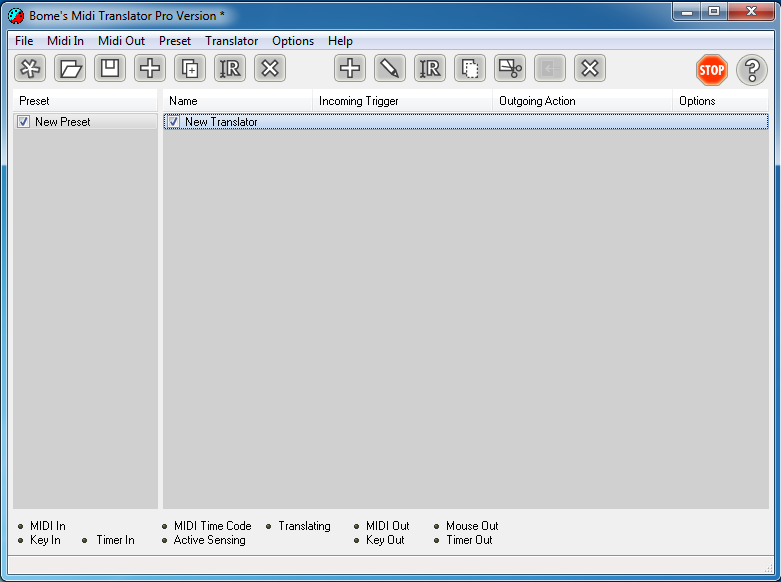Open help via question mark icon
Viewport: 781px width, 582px height.
752,70
